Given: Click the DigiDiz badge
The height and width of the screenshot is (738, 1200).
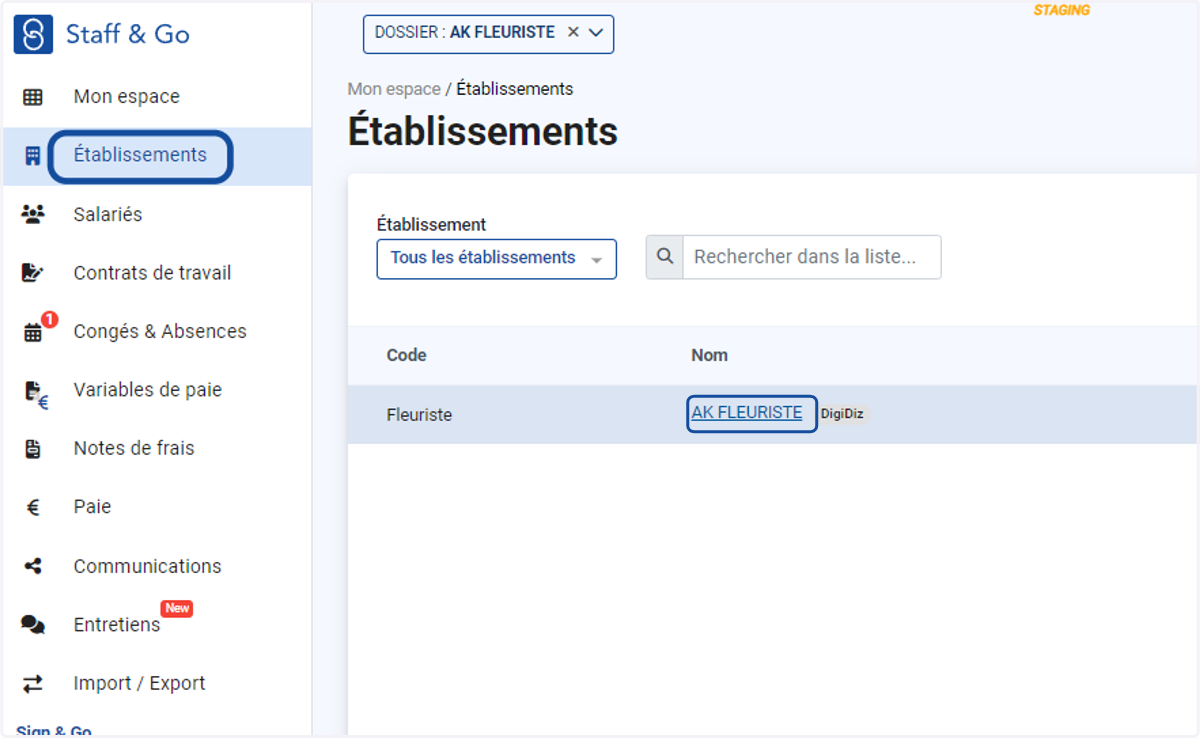Looking at the screenshot, I should click(x=842, y=414).
